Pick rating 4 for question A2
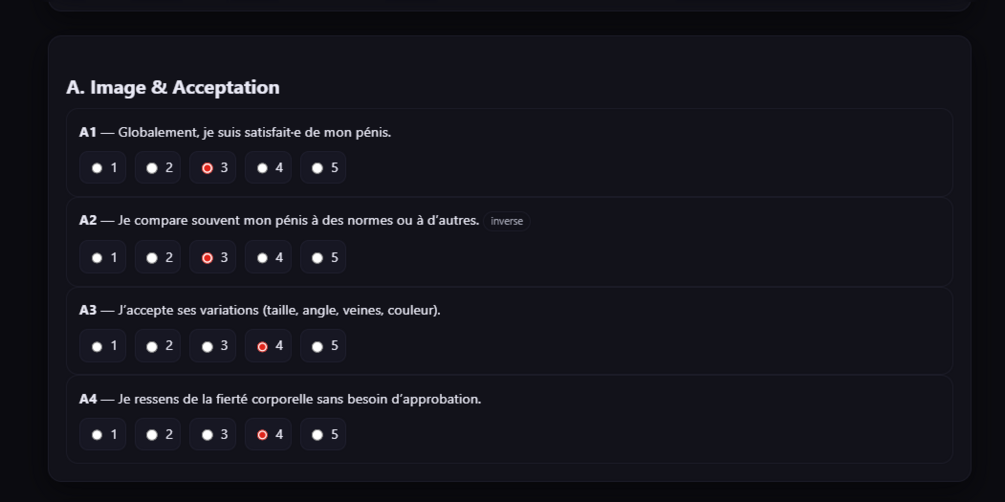Screen dimensions: 1005x502 (268, 257)
